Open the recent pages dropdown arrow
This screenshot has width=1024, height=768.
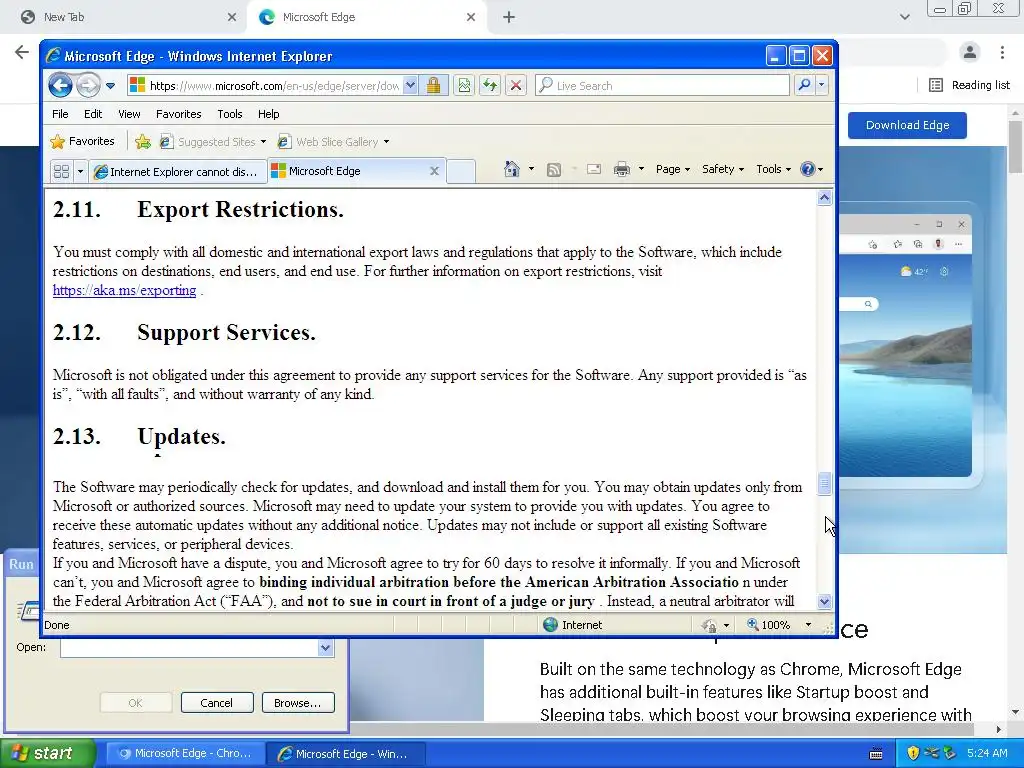point(110,86)
